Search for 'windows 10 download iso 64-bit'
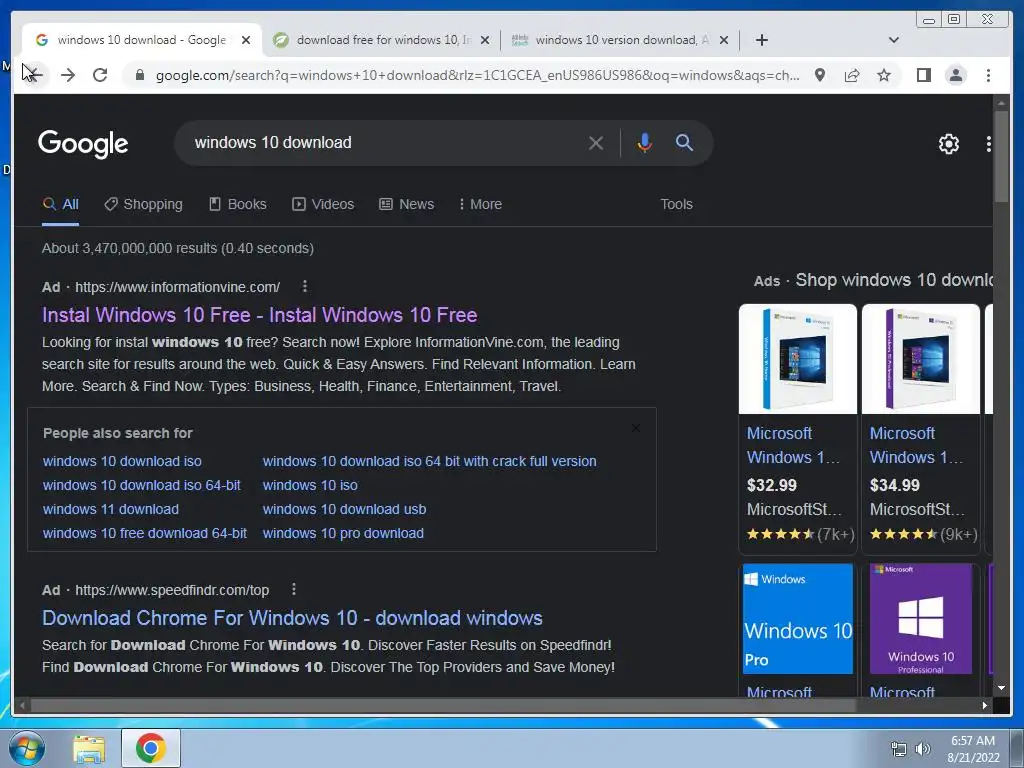 [142, 485]
